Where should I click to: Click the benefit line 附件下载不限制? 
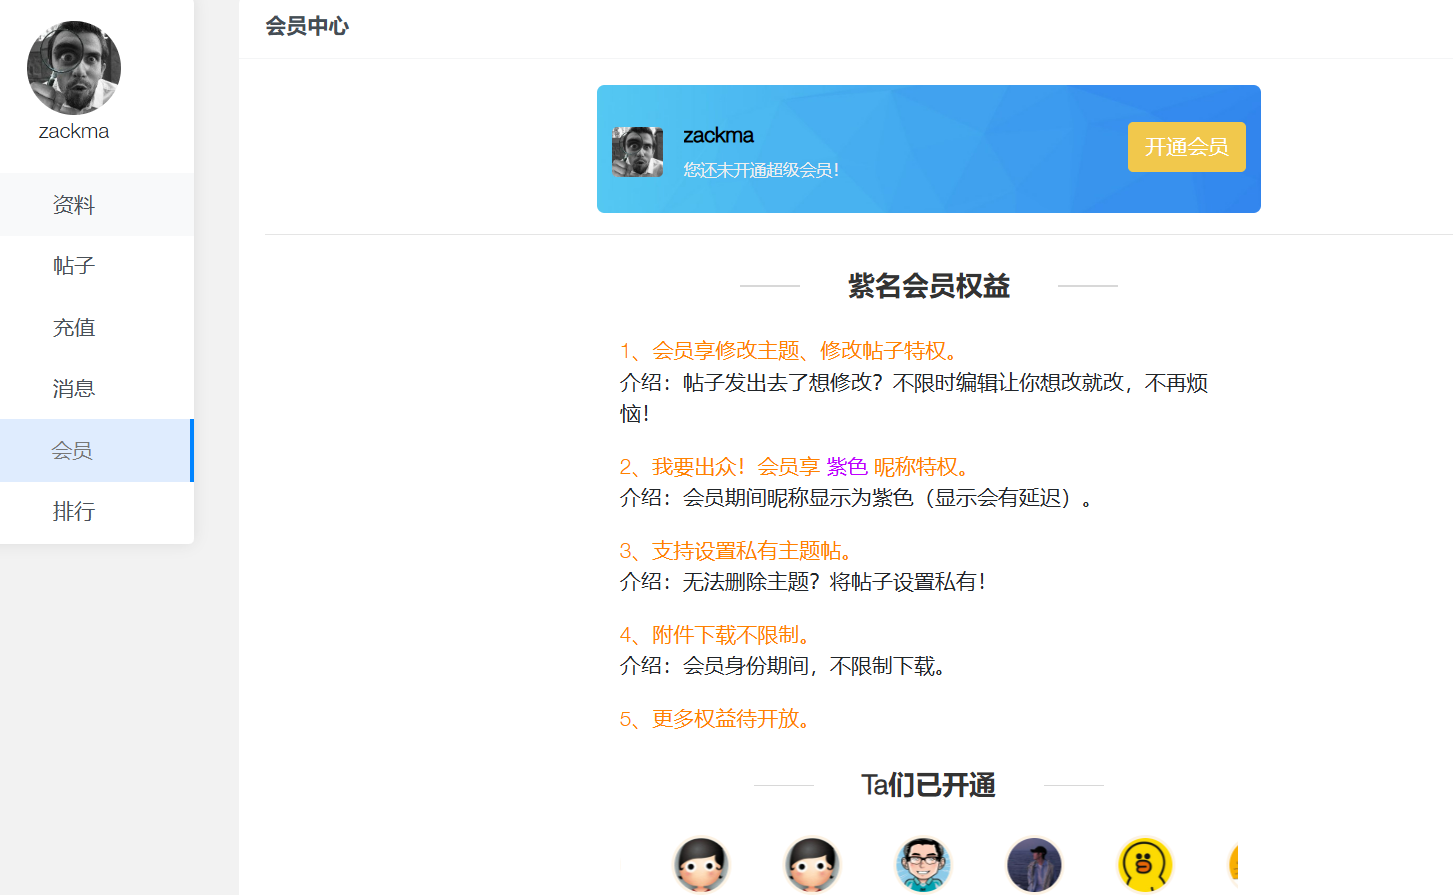pos(716,635)
